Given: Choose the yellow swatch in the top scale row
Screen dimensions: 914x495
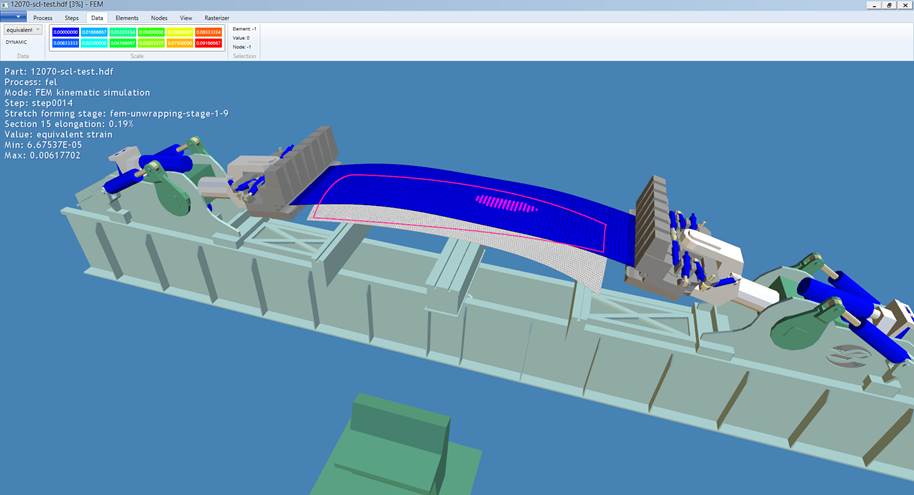Looking at the screenshot, I should (181, 32).
